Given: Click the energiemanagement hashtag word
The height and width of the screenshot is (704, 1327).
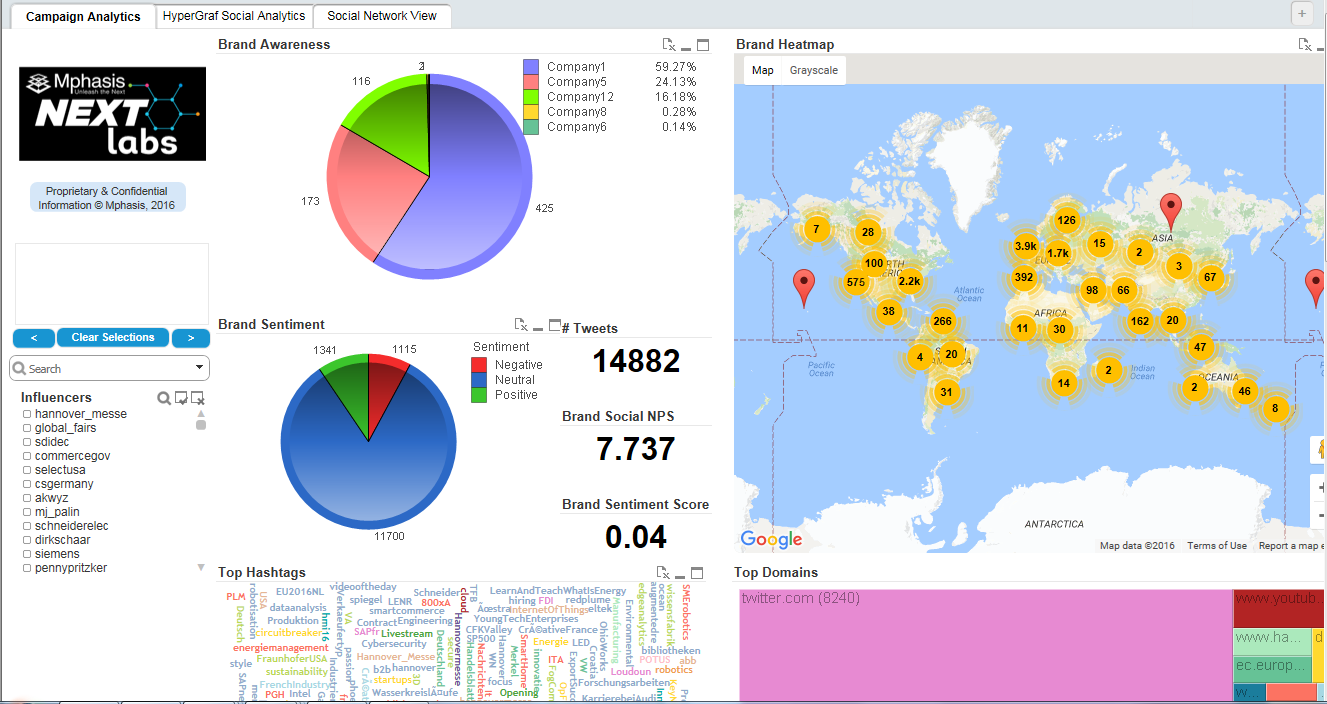Looking at the screenshot, I should coord(281,648).
